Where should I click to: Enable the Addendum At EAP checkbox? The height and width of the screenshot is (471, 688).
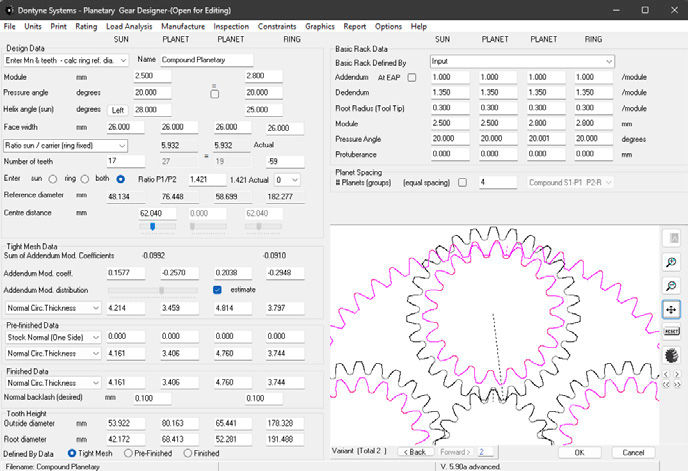(x=412, y=77)
